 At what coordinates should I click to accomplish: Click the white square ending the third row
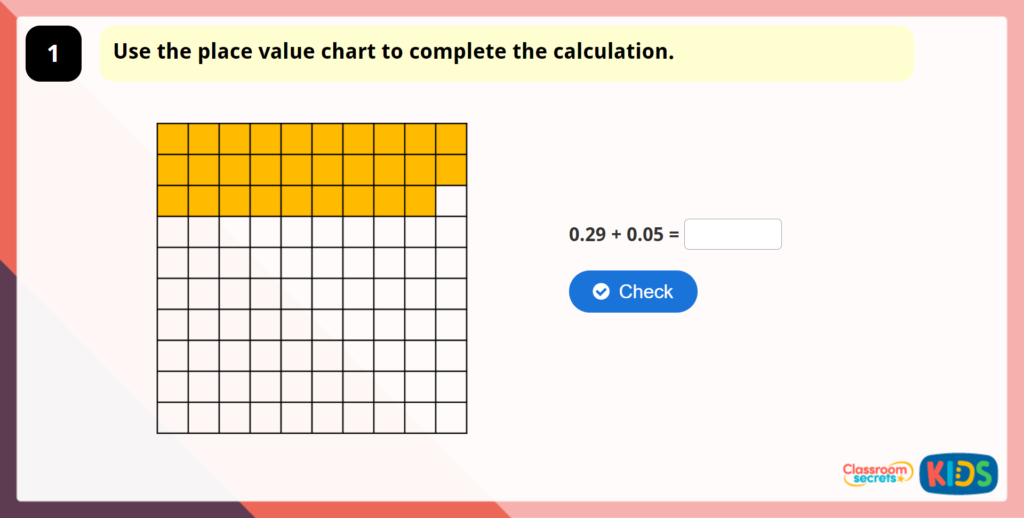point(451,201)
